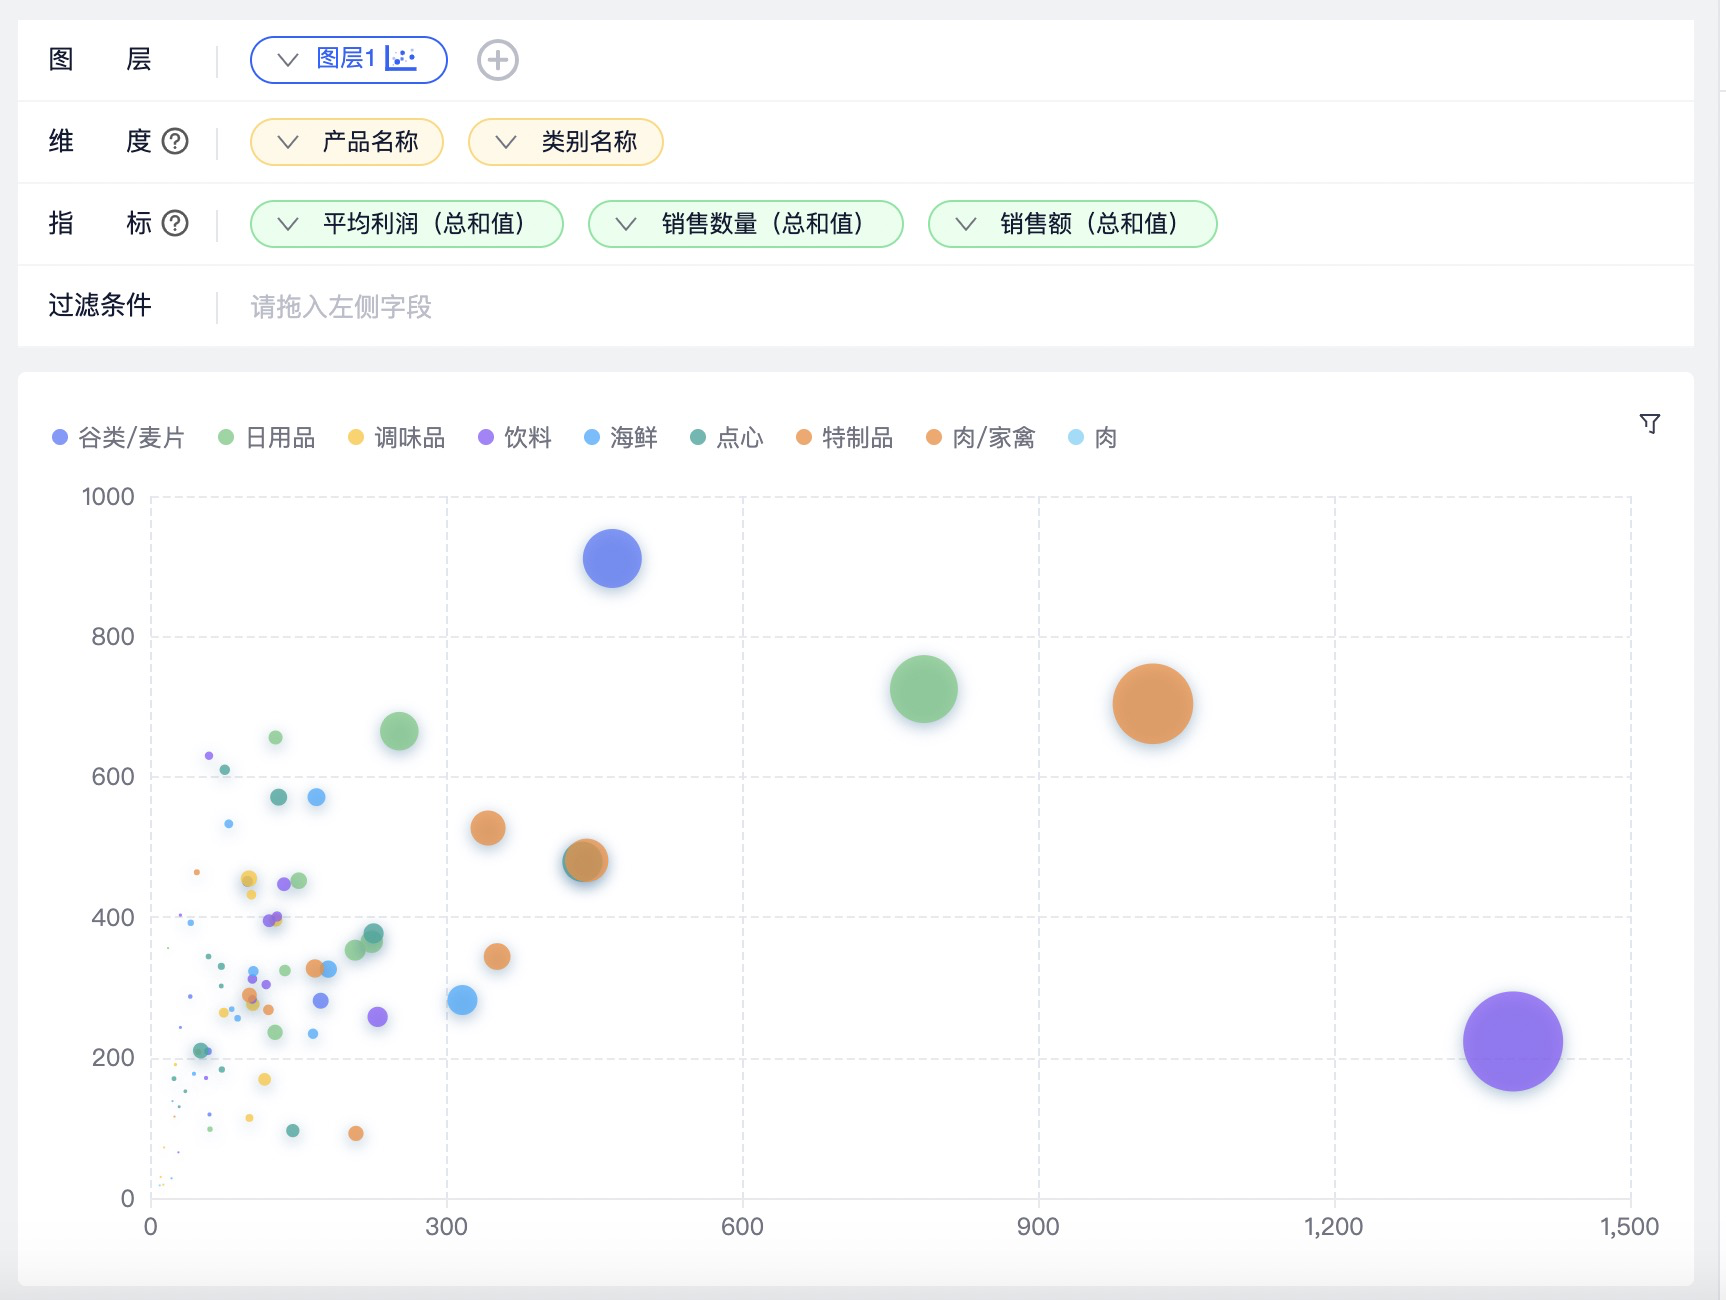This screenshot has width=1726, height=1300.
Task: Click the add layer plus icon
Action: tap(498, 60)
